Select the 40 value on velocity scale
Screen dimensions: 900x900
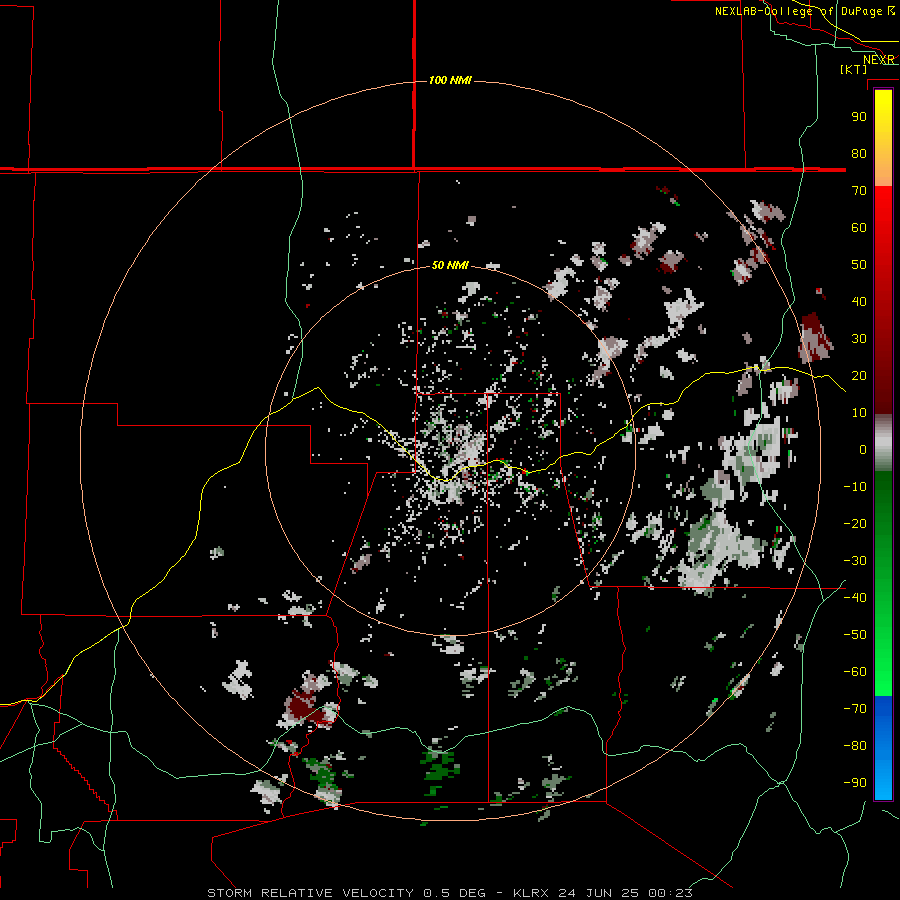(859, 301)
